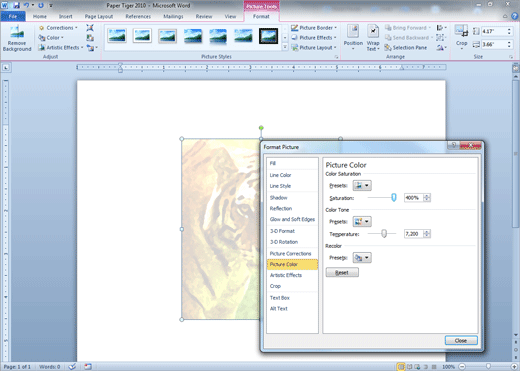Viewport: 520px width, 371px height.
Task: Open the Size dialog launcher
Action: tap(511, 57)
